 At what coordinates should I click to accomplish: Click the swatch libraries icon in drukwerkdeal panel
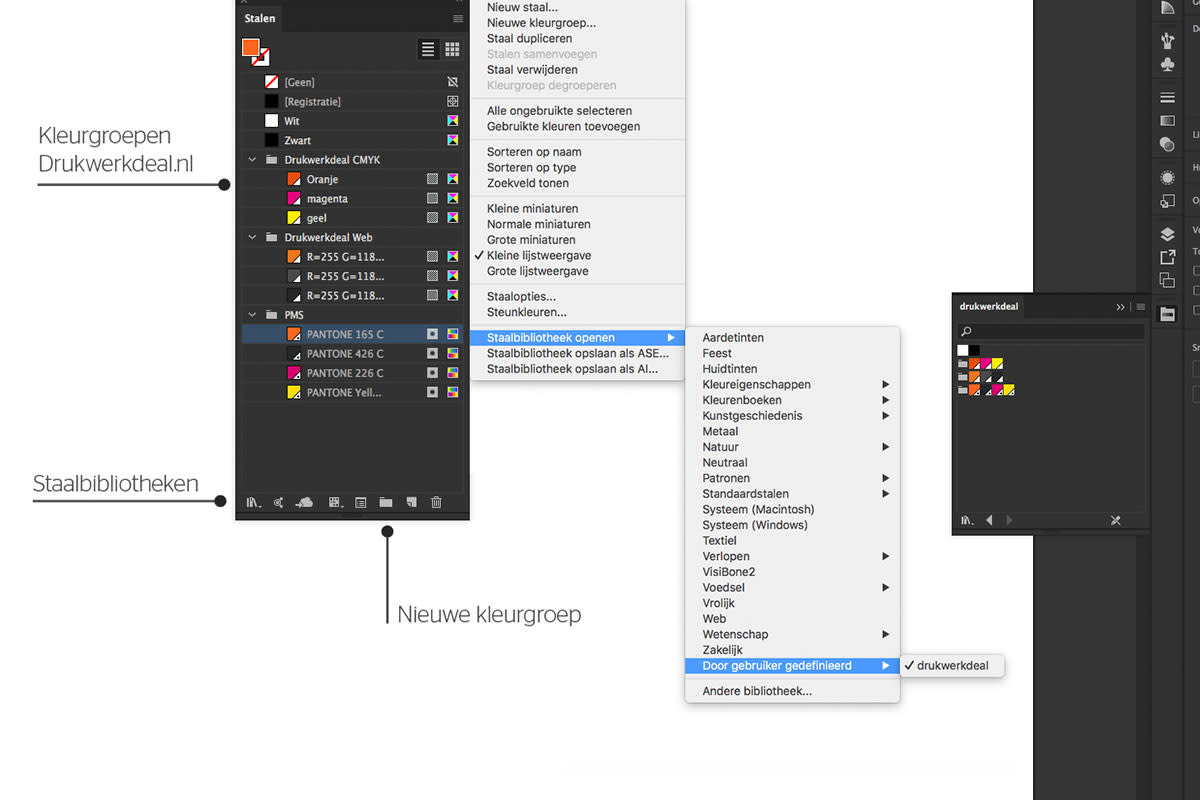point(967,520)
